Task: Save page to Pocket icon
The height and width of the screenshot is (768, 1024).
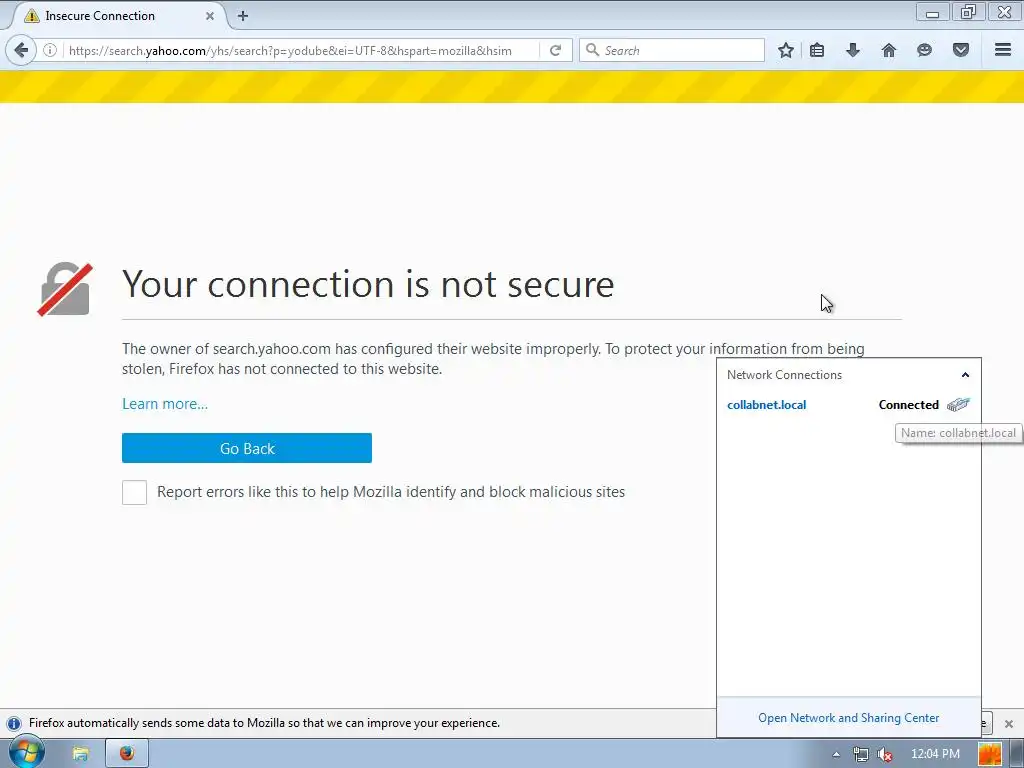Action: click(960, 50)
